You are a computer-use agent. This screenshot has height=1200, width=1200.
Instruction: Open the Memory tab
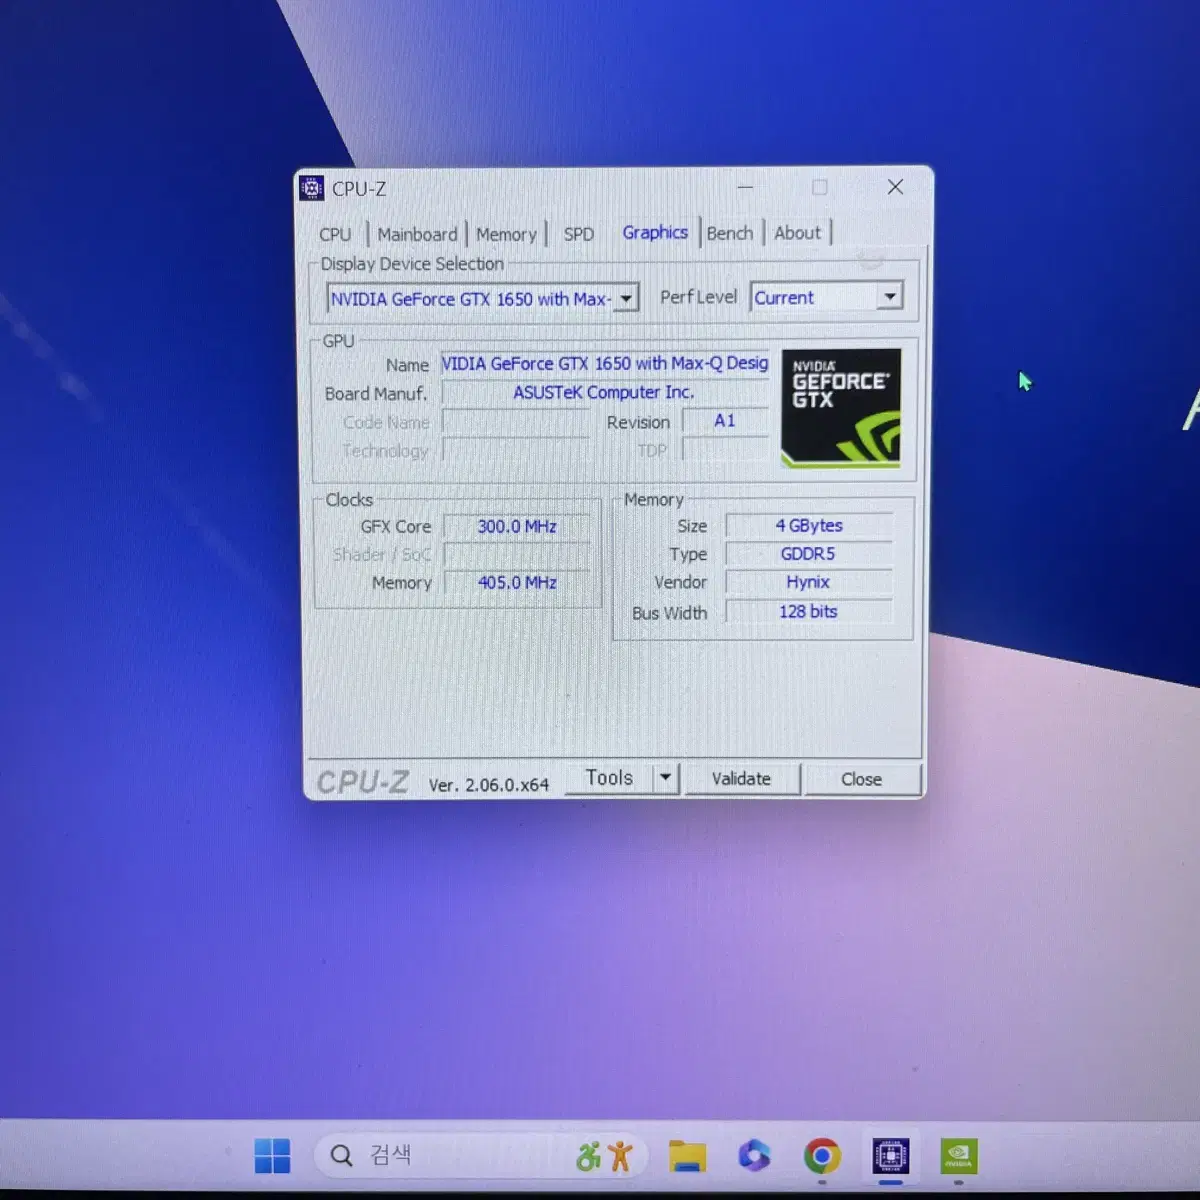(506, 234)
